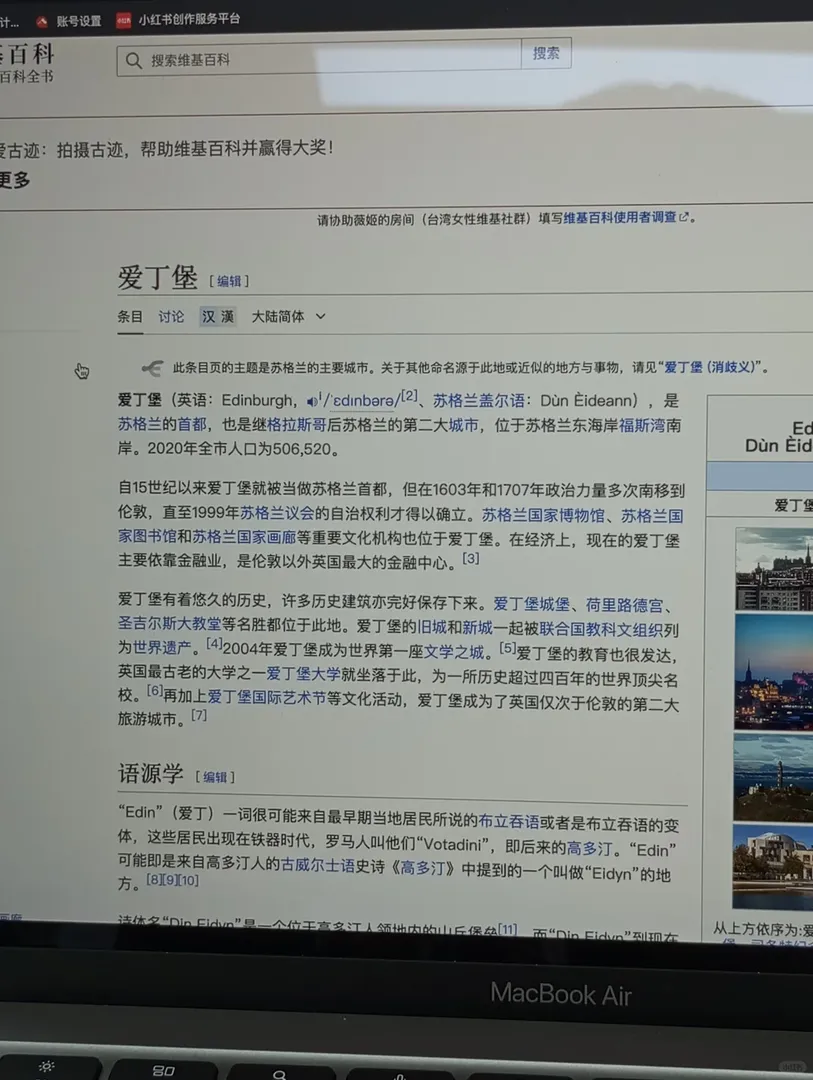The width and height of the screenshot is (813, 1080).
Task: Click the 搜索维基百科 search input field
Action: tap(319, 59)
